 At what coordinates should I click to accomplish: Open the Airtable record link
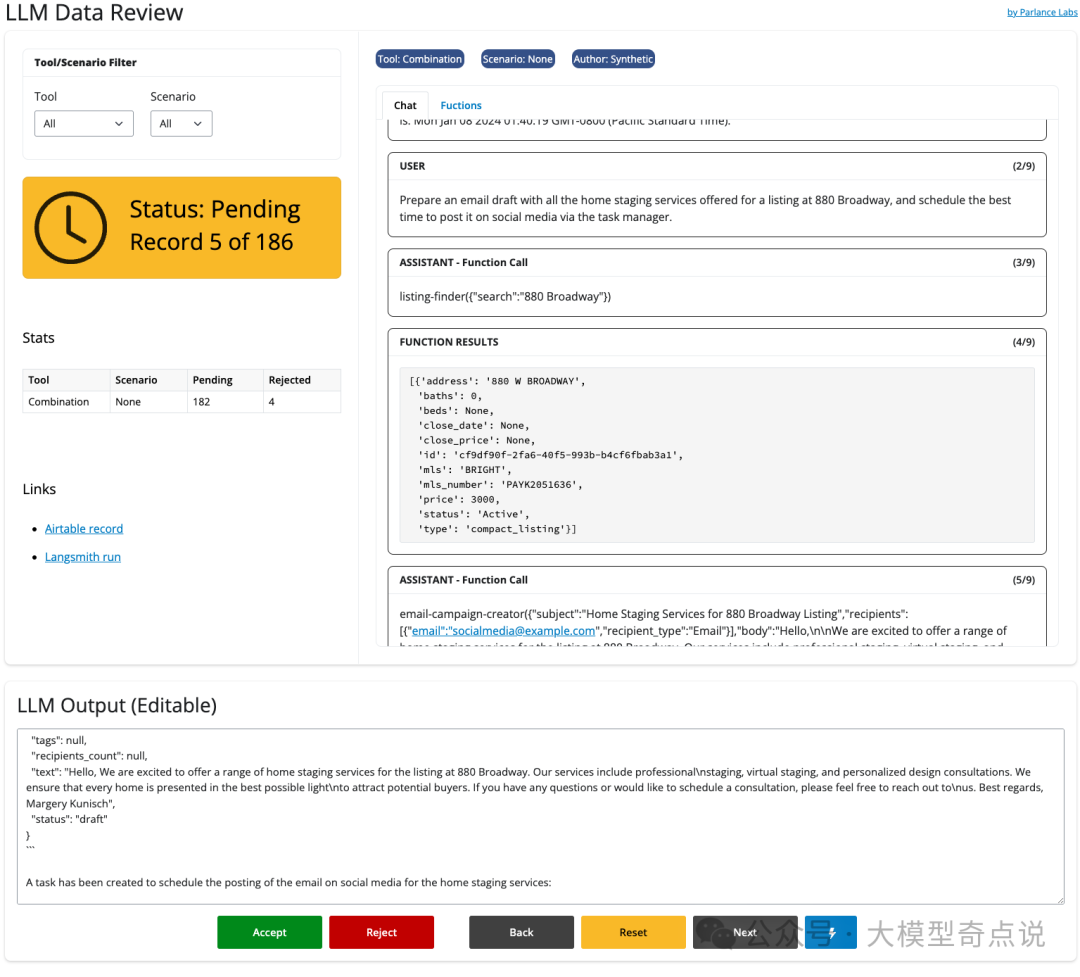point(84,529)
